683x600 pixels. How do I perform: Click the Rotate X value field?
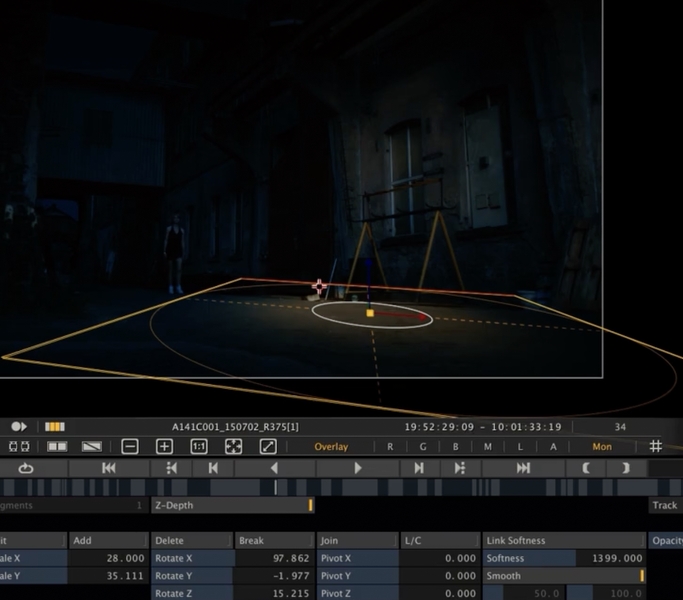point(274,558)
